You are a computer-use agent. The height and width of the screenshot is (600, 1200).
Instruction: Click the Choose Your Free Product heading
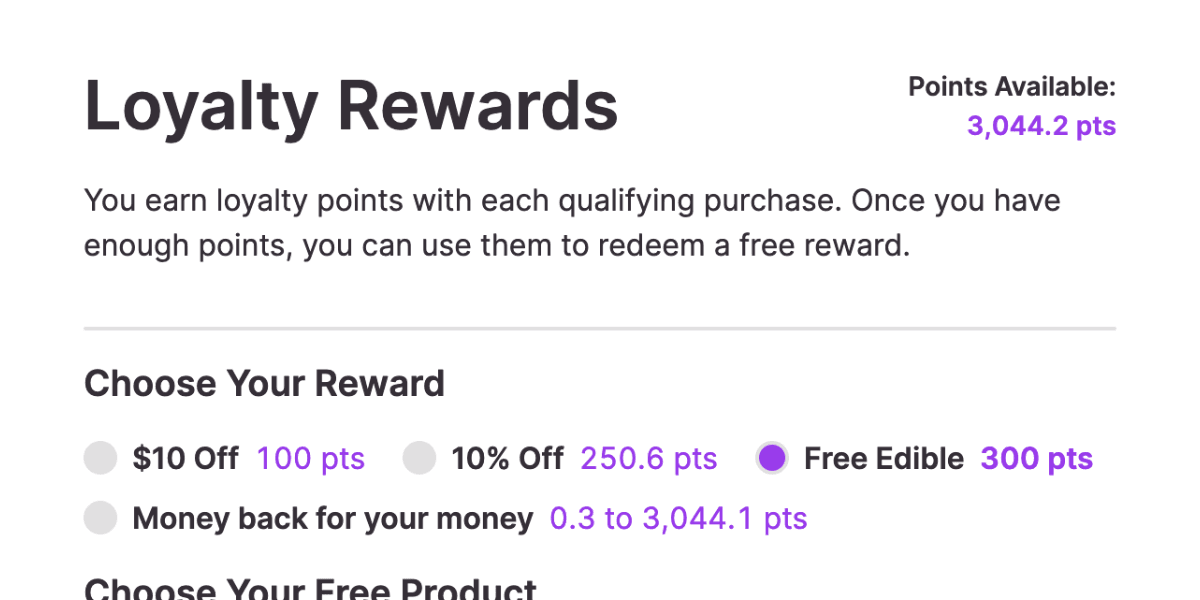tap(310, 588)
